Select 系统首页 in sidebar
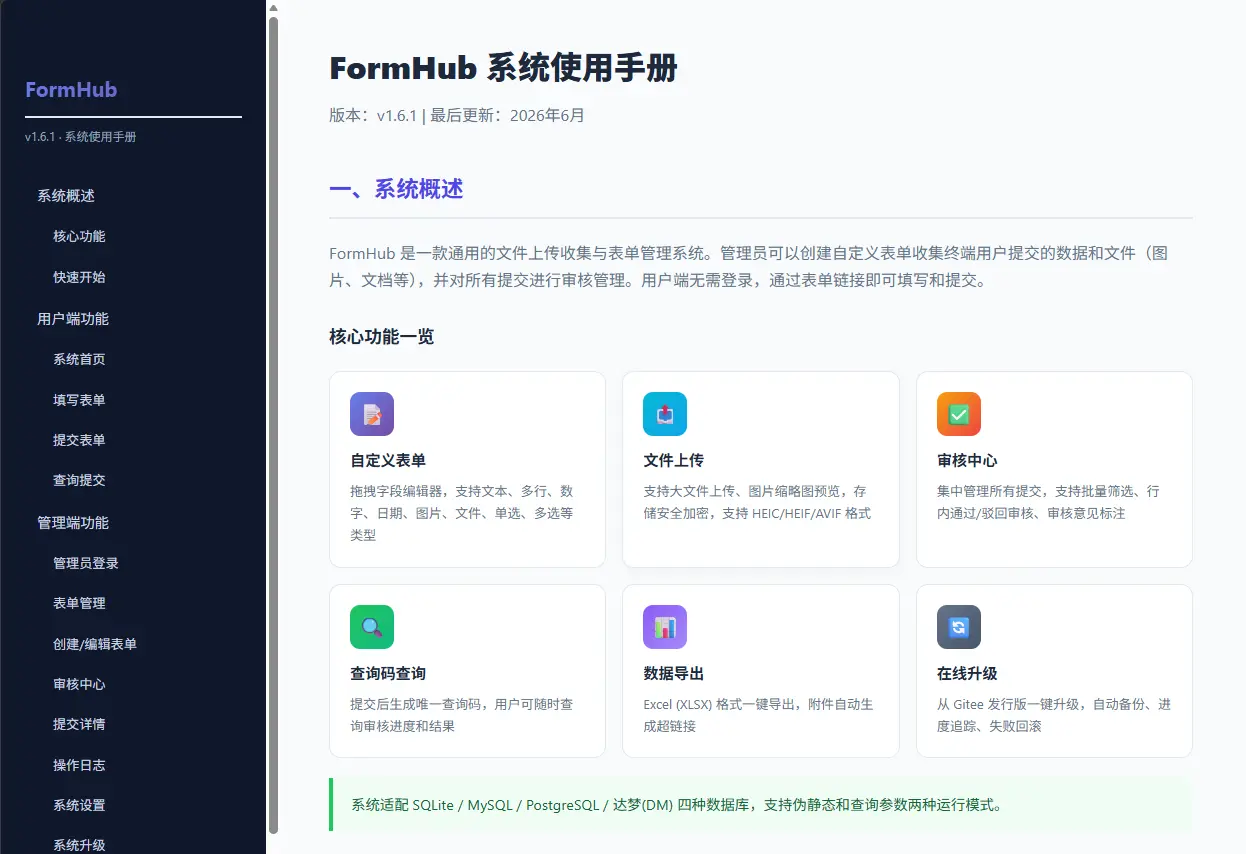The width and height of the screenshot is (1246, 854). click(x=79, y=359)
